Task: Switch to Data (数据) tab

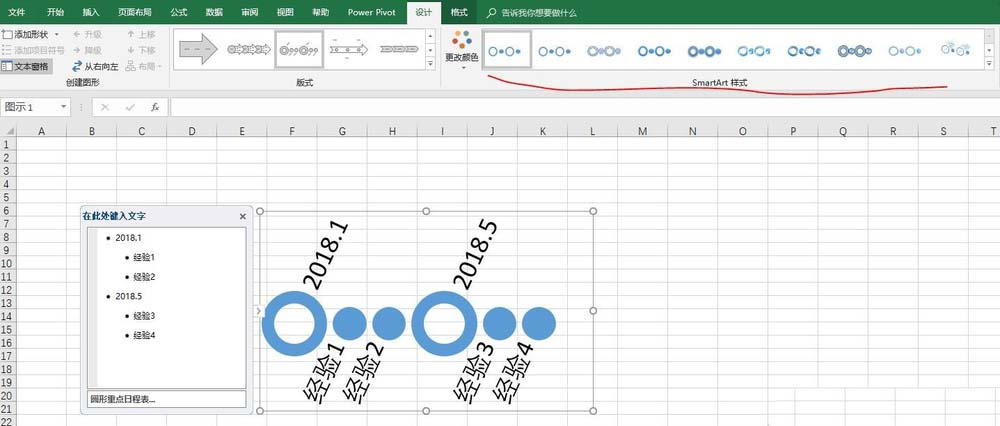Action: [x=214, y=12]
